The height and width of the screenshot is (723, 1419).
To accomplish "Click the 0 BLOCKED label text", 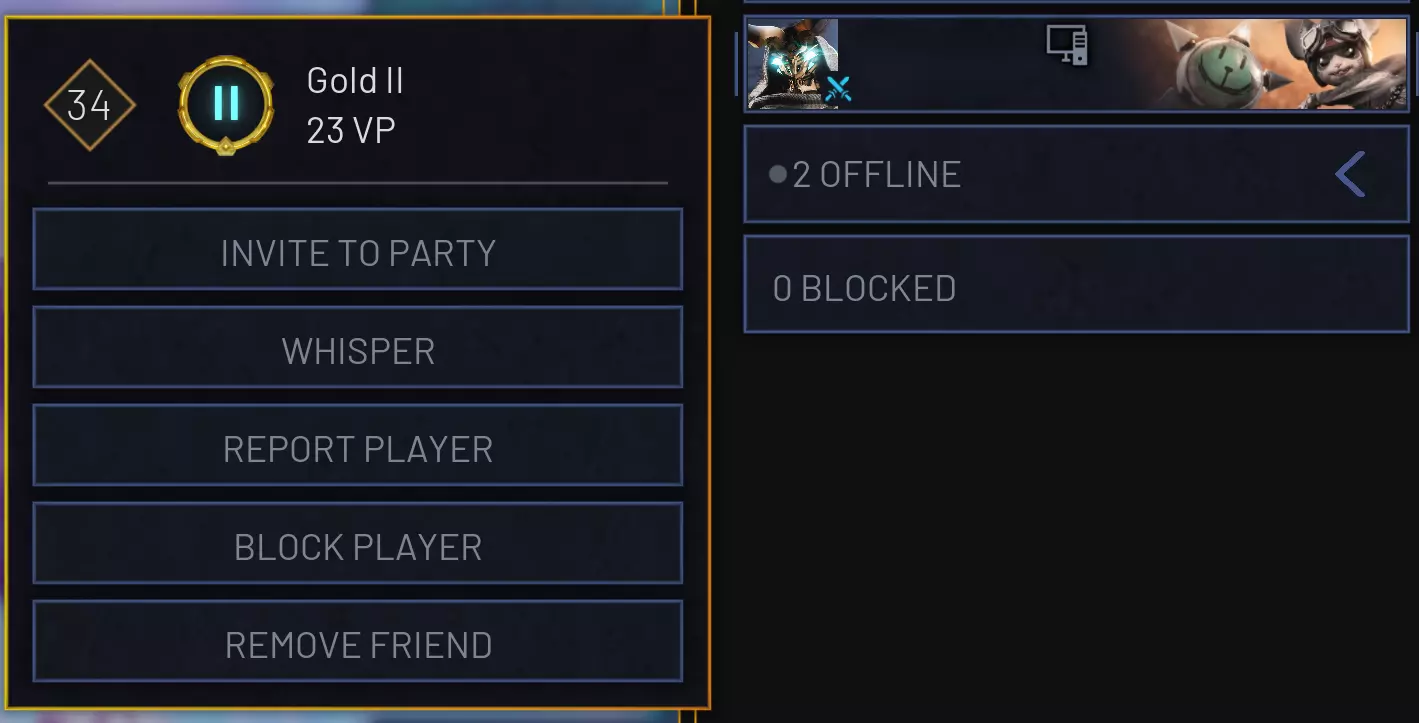I will 865,289.
